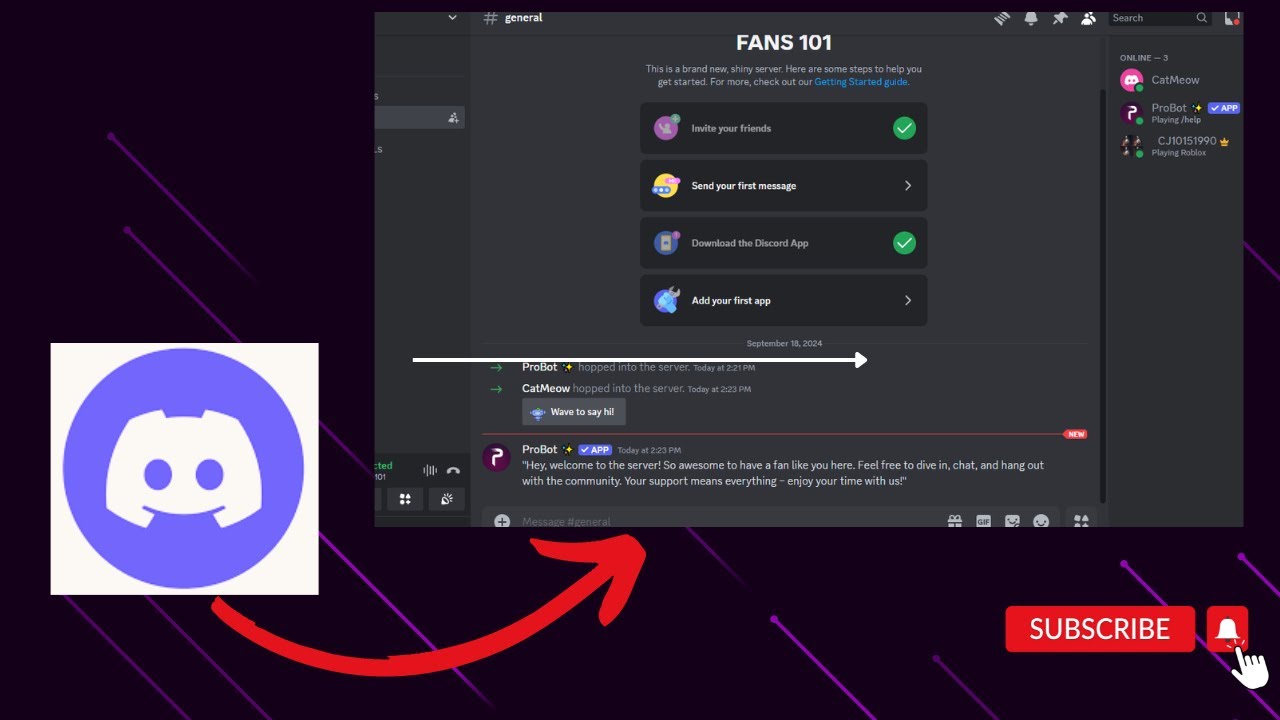The width and height of the screenshot is (1280, 720).
Task: Click CatMeow name in the hopped-in message
Action: pos(546,388)
